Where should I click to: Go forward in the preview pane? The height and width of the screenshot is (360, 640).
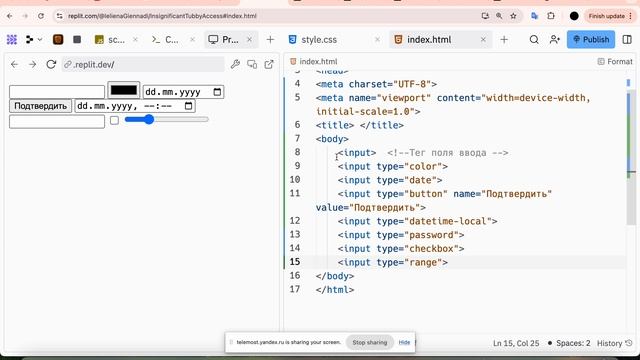click(x=33, y=64)
